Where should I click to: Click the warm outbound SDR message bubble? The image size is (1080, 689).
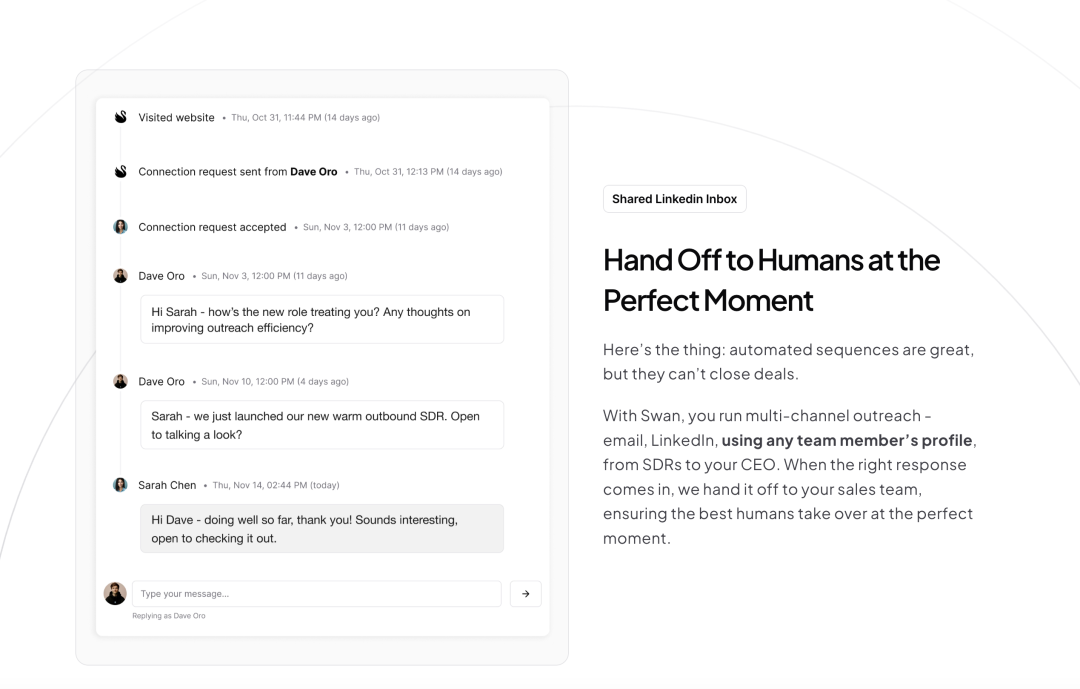(322, 425)
